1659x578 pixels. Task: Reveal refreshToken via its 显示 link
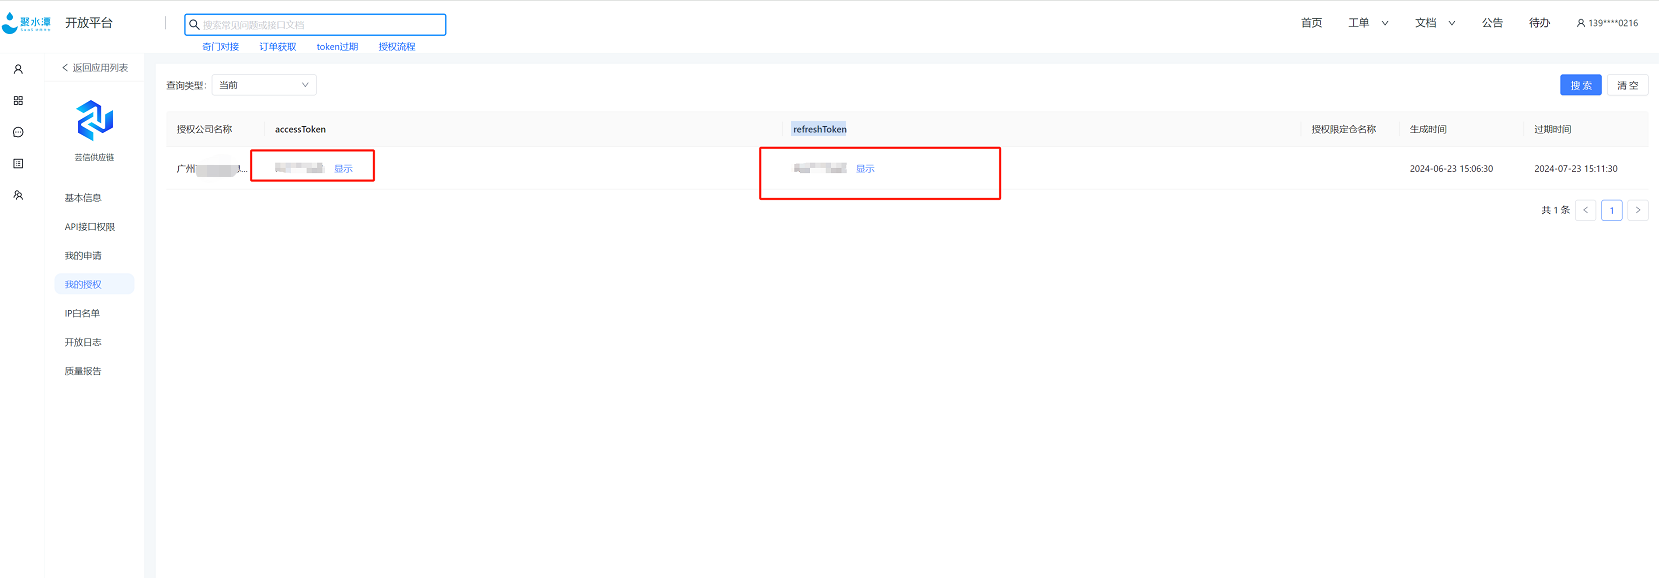pyautogui.click(x=865, y=169)
